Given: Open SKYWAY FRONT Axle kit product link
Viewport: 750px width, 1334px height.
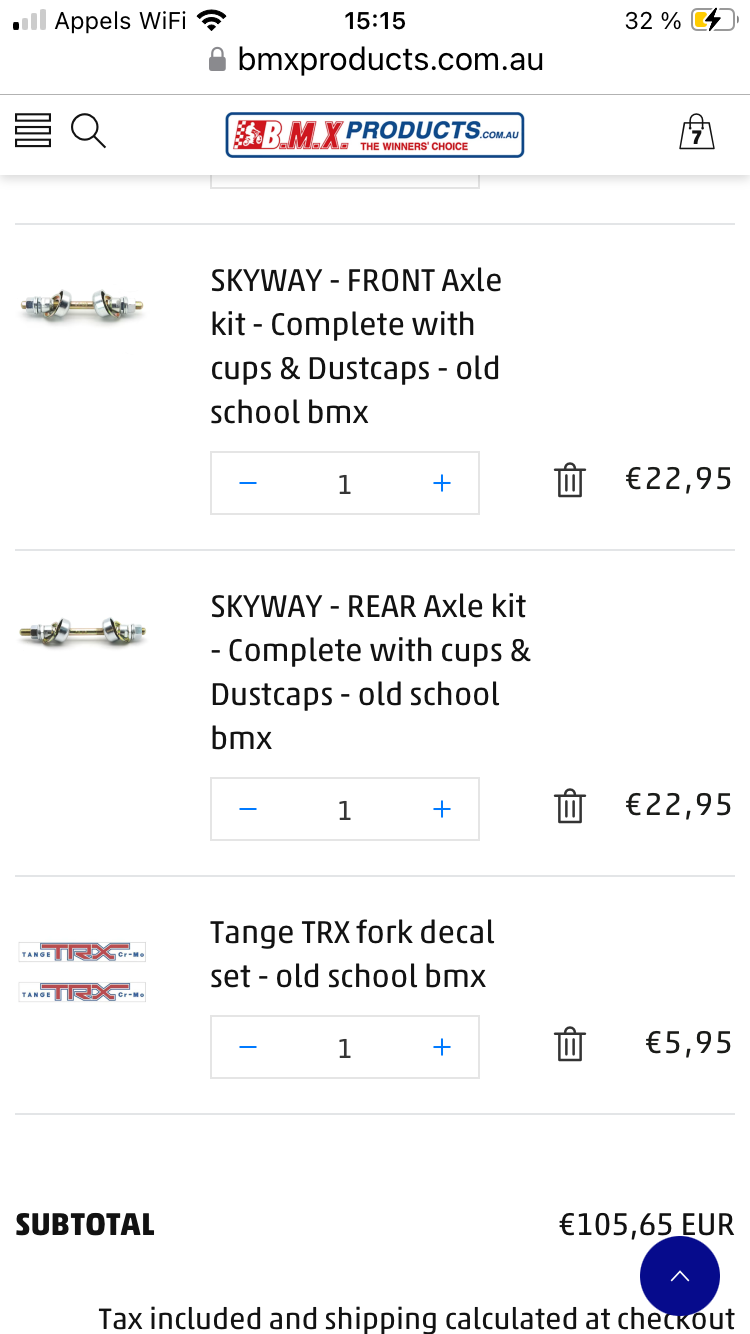Looking at the screenshot, I should 355,346.
